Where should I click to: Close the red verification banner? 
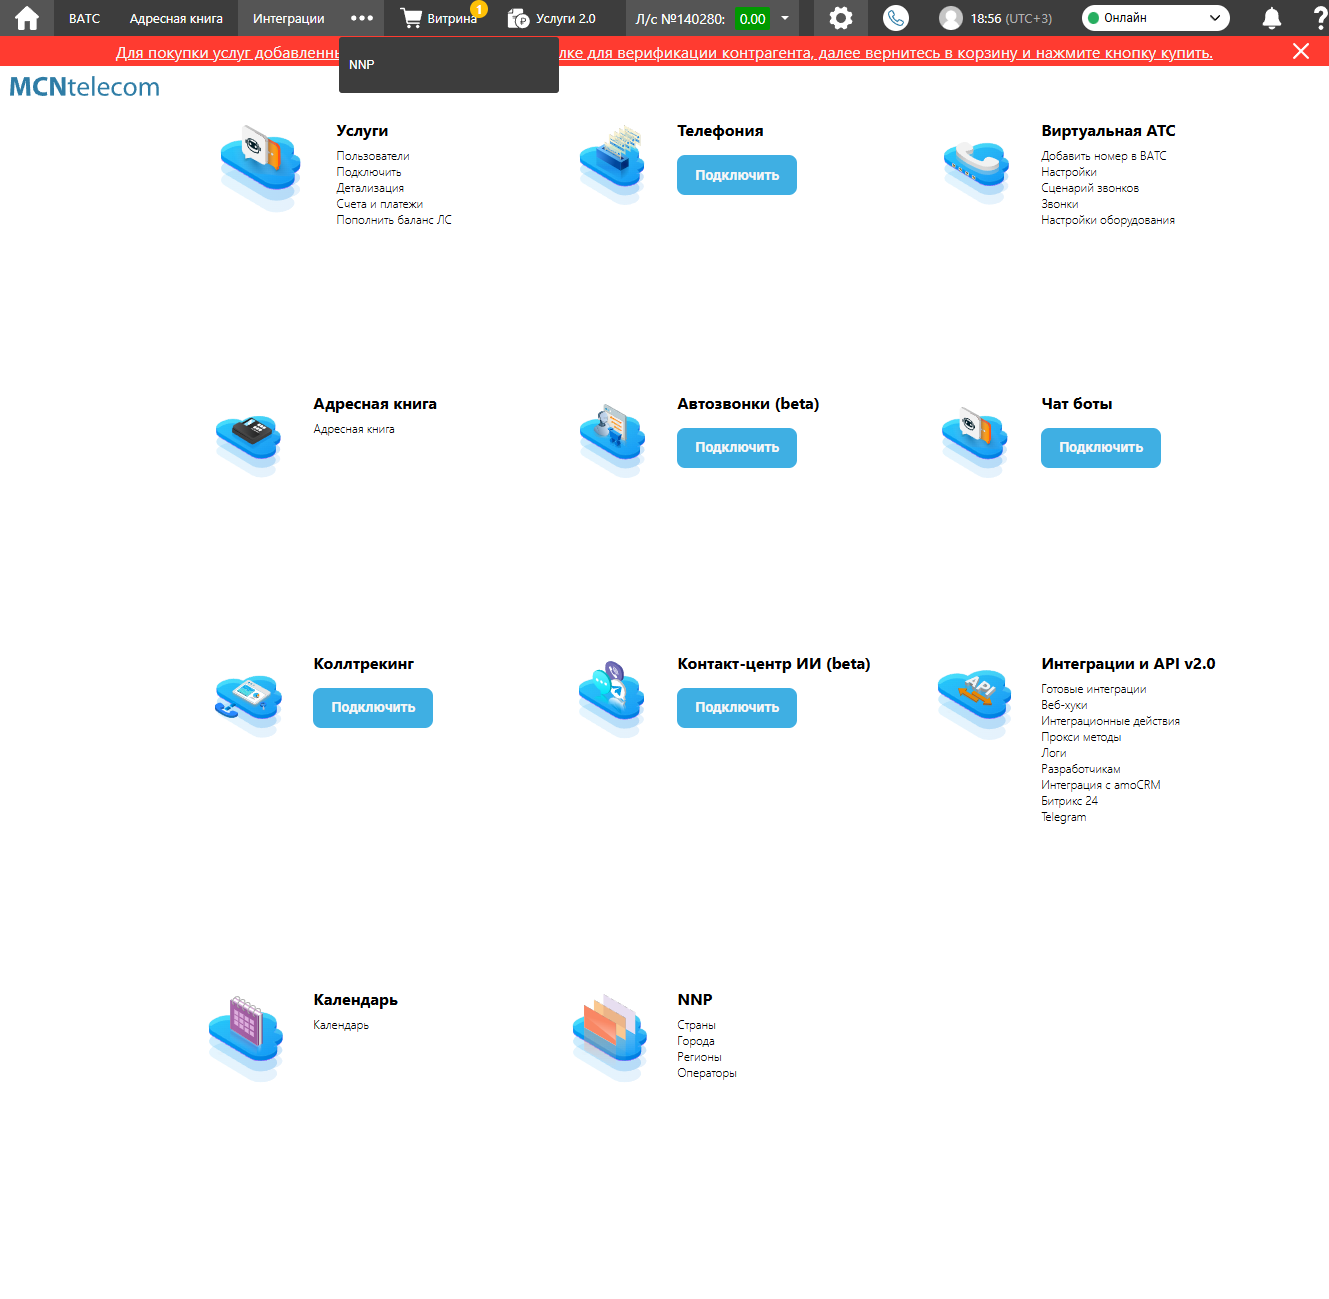(x=1301, y=51)
